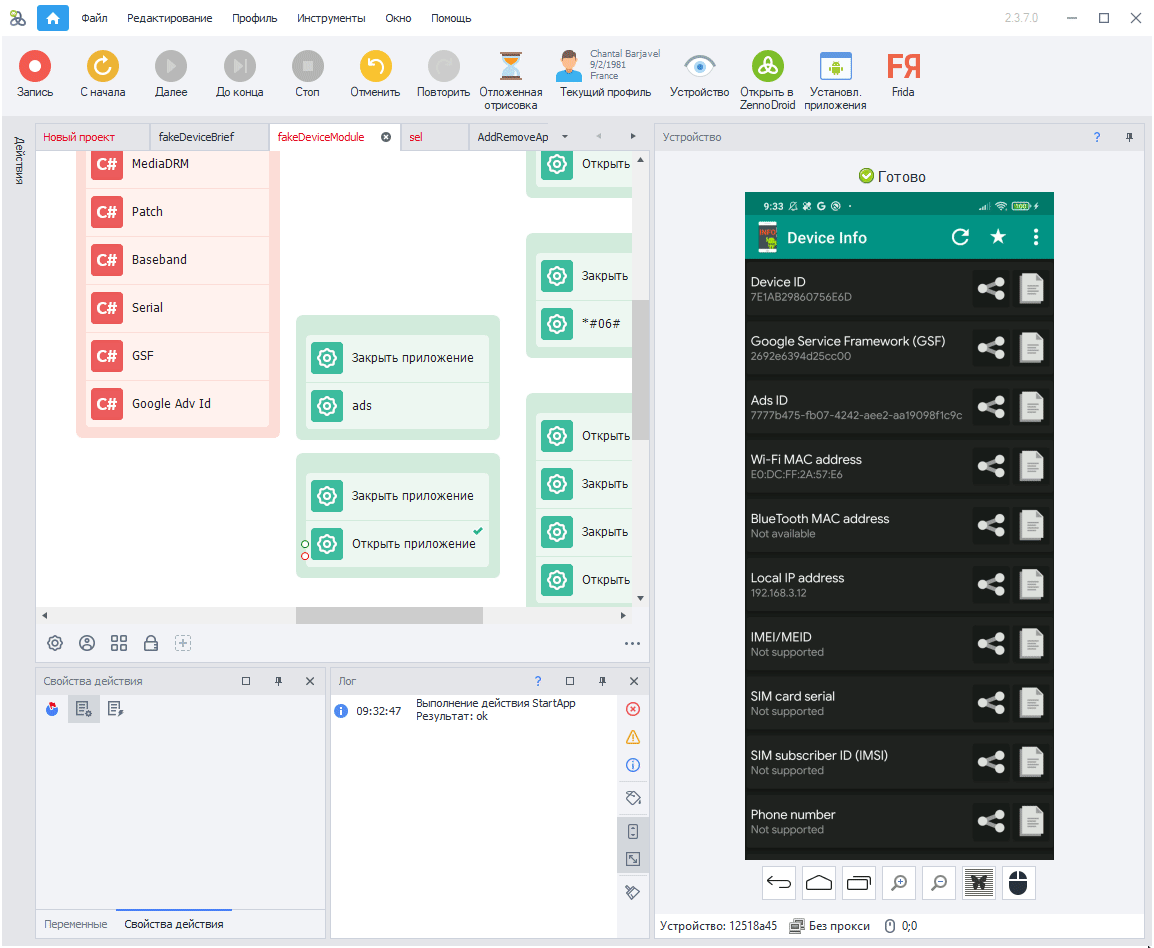
Task: Share the Device ID value
Action: 990,289
